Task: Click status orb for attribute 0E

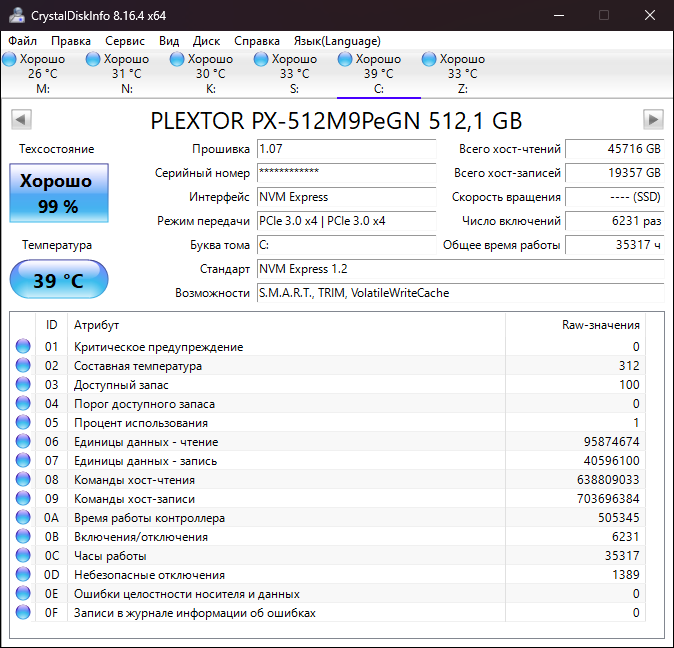Action: (23, 593)
